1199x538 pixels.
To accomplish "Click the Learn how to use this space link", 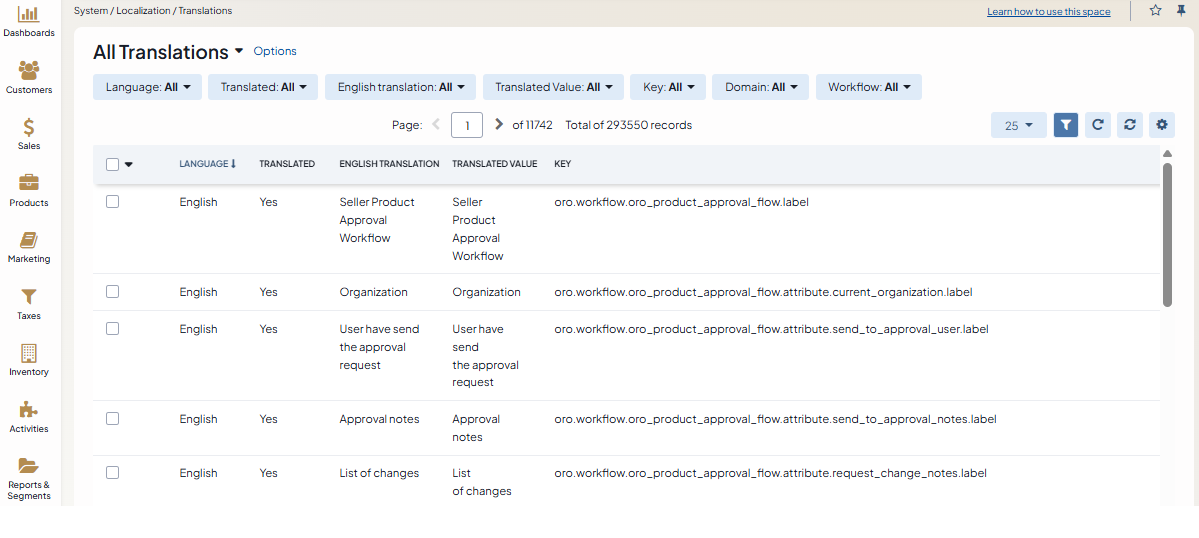I will coord(1048,12).
